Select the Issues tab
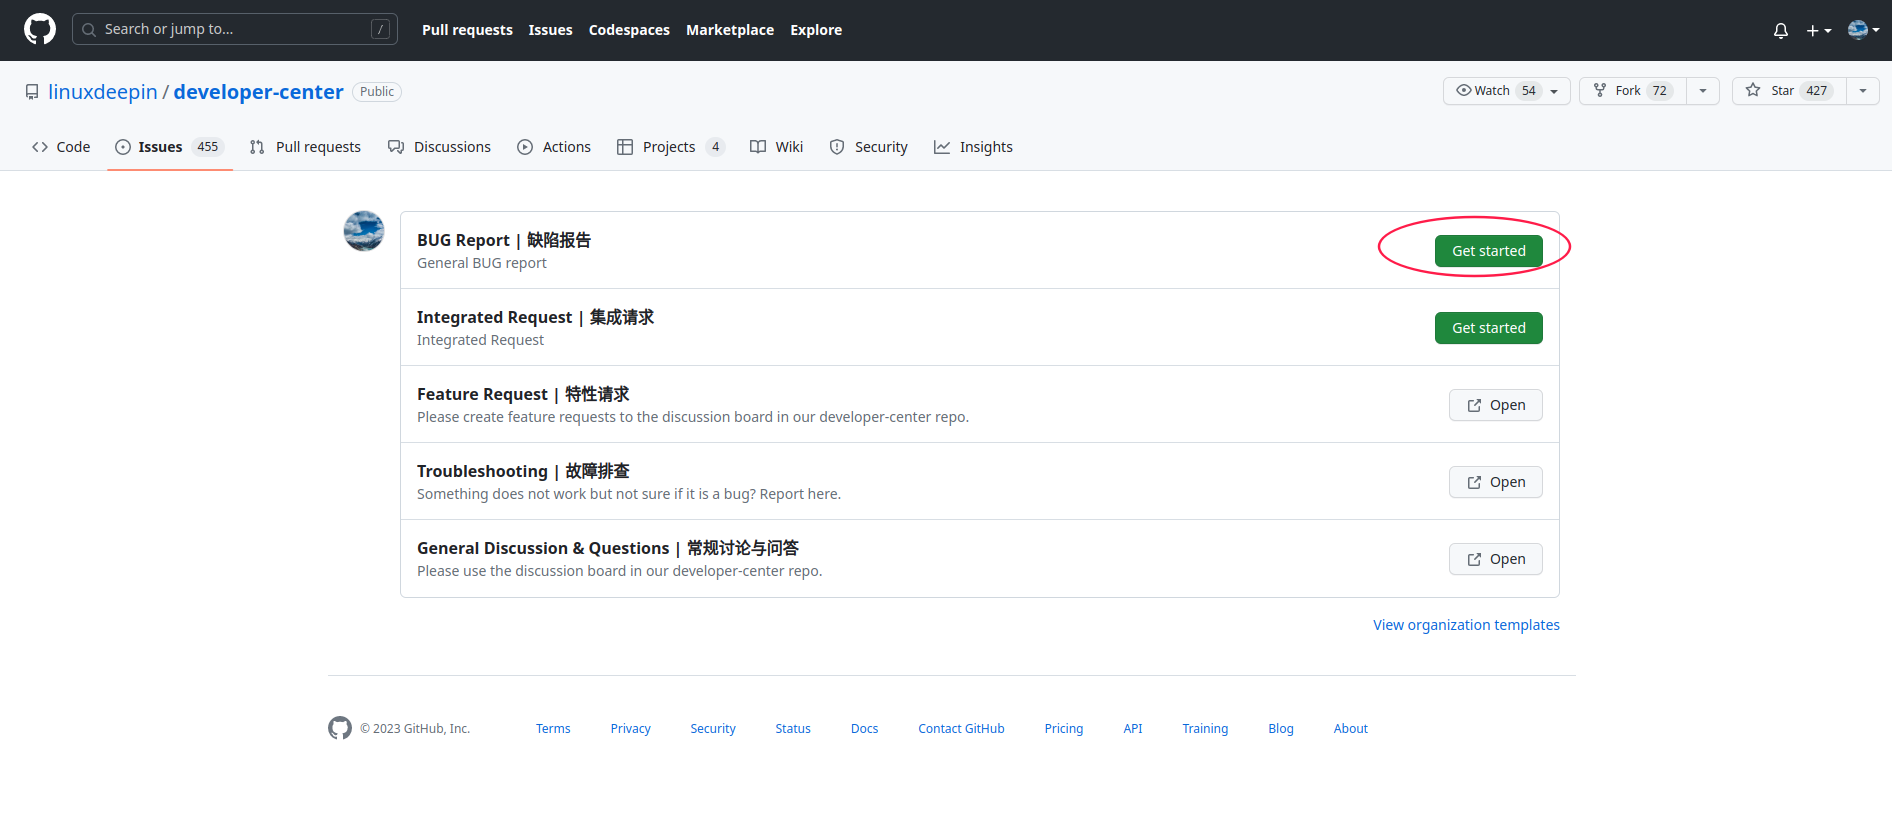This screenshot has height=822, width=1892. [x=170, y=147]
